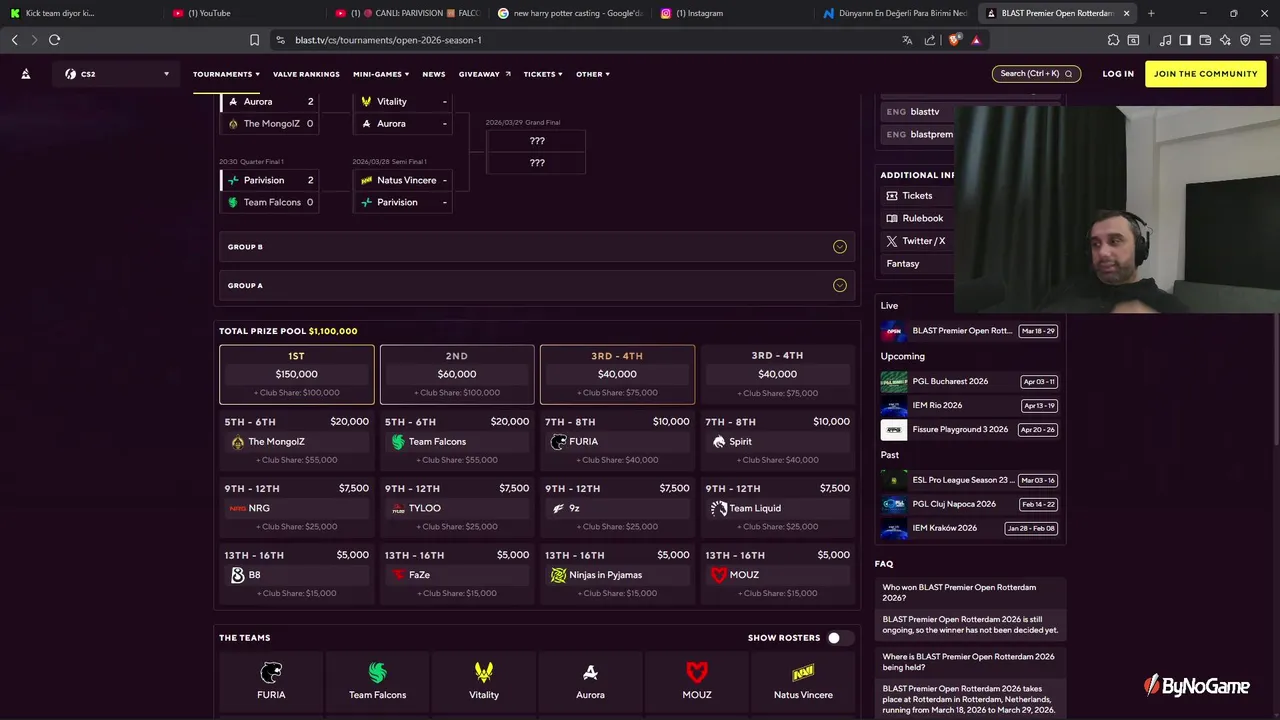Image resolution: width=1280 pixels, height=720 pixels.
Task: Open the Other dropdown menu
Action: (593, 74)
